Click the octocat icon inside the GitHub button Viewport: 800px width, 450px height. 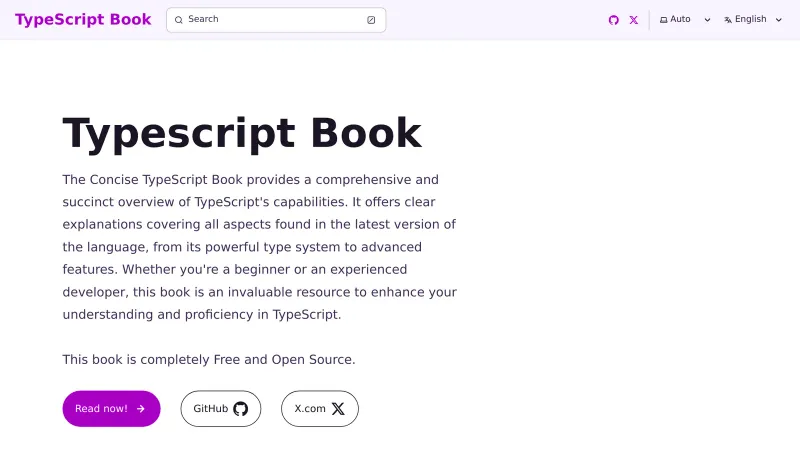[x=240, y=409]
